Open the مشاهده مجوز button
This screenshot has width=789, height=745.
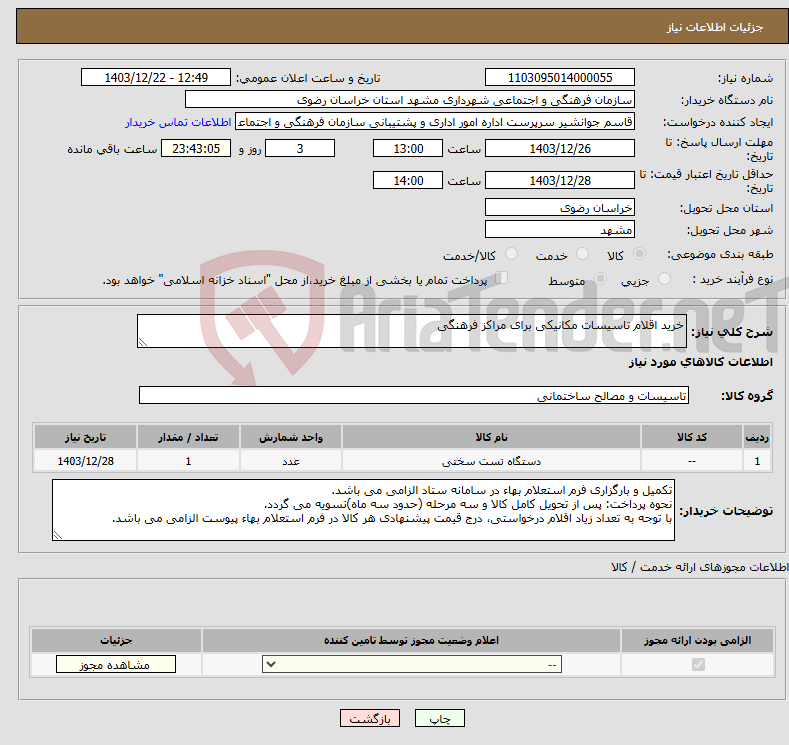tap(116, 665)
